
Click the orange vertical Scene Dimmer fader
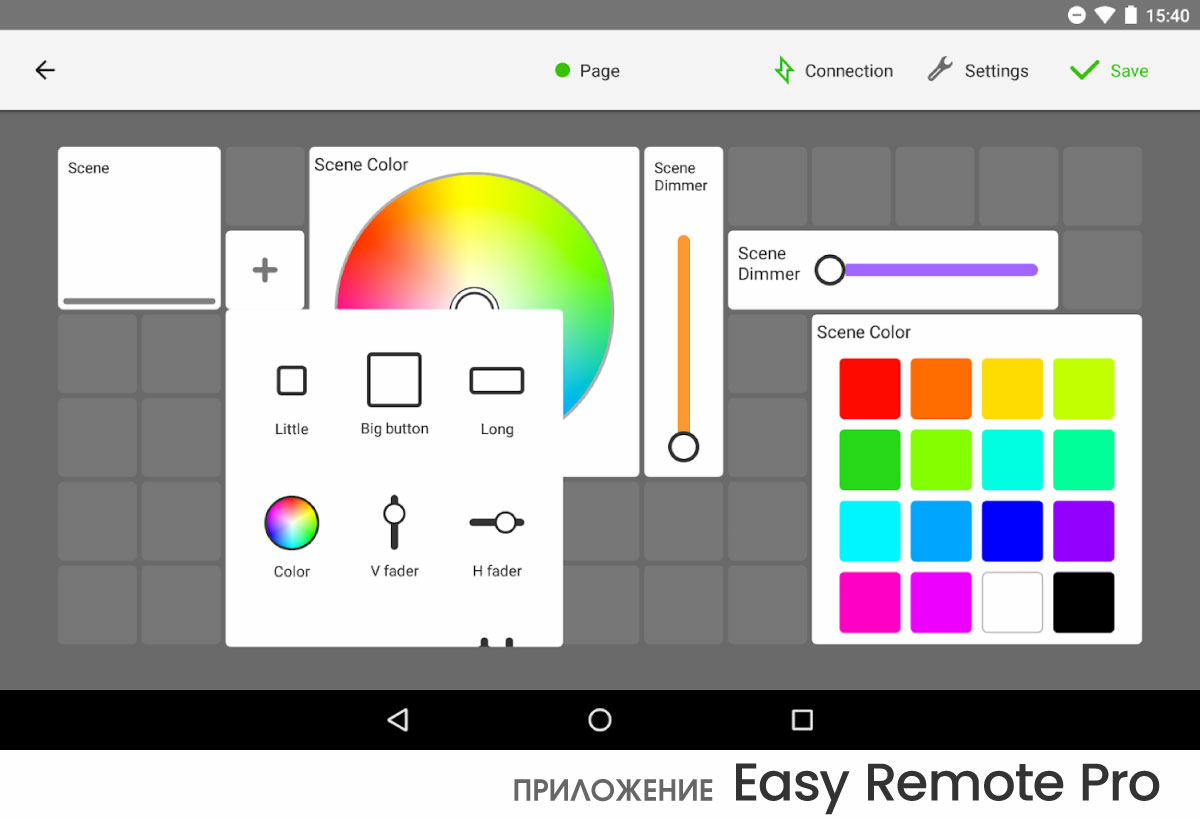[x=684, y=340]
